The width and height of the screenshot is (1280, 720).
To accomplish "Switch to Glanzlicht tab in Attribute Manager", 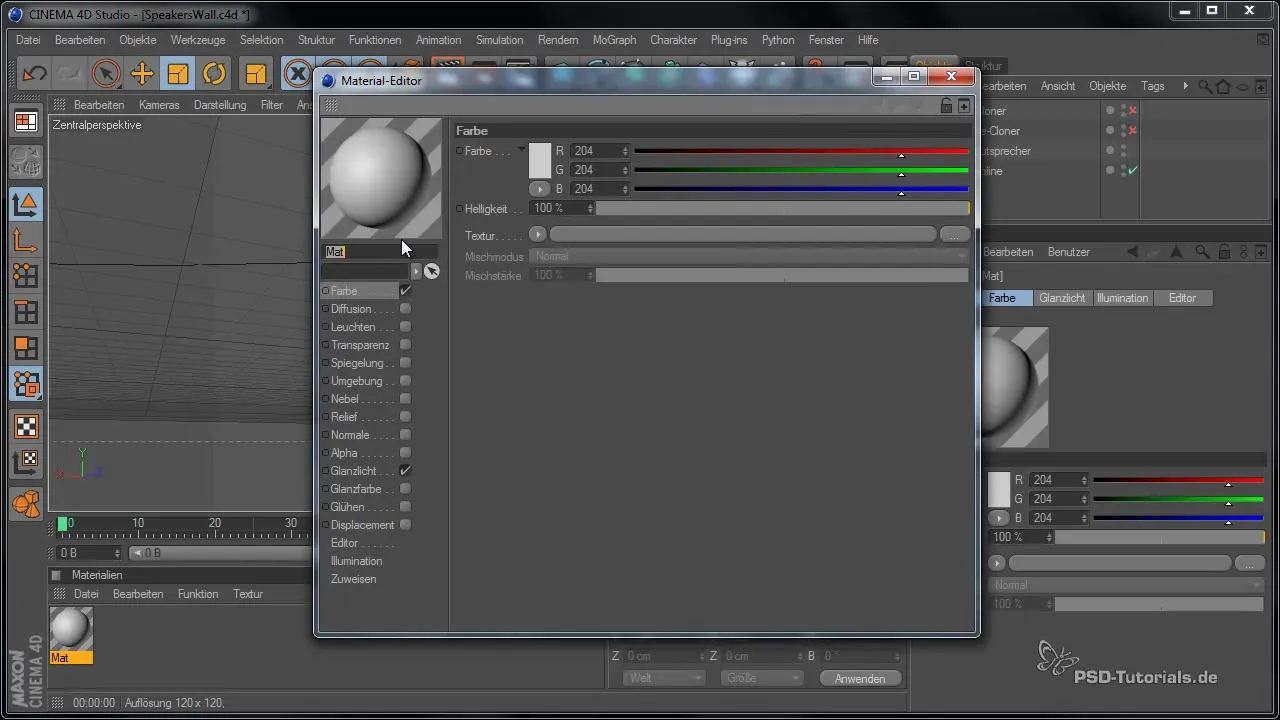I will coord(1062,298).
